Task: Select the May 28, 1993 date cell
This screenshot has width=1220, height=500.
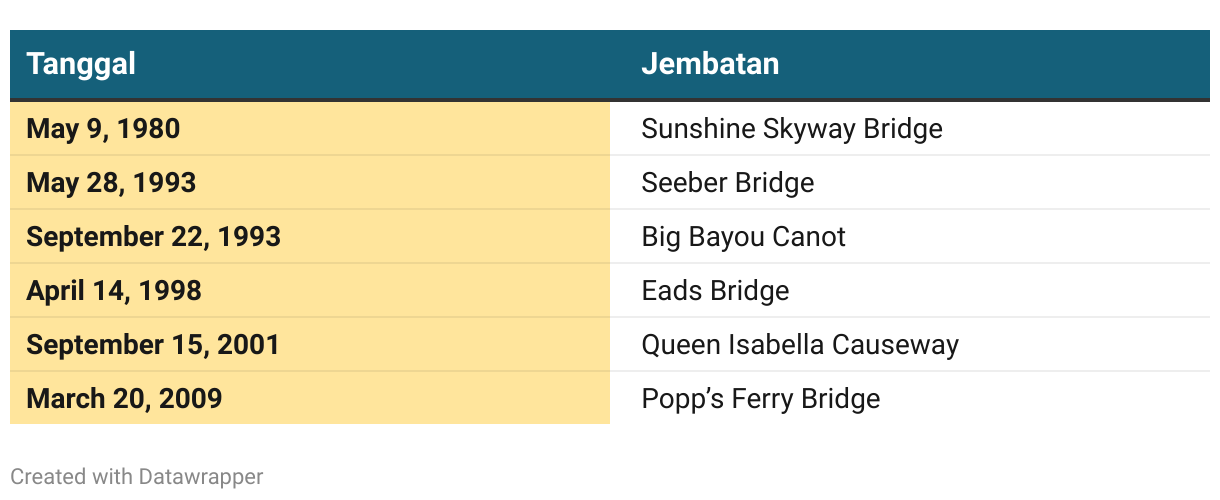Action: (x=310, y=183)
